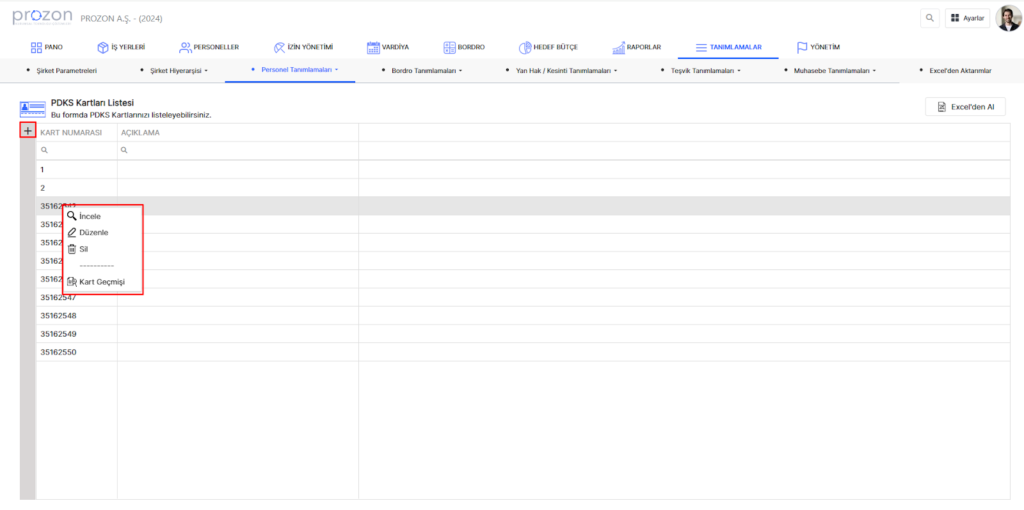Open the user profile avatar
Screen dimensions: 1024x510
[x=1008, y=18]
